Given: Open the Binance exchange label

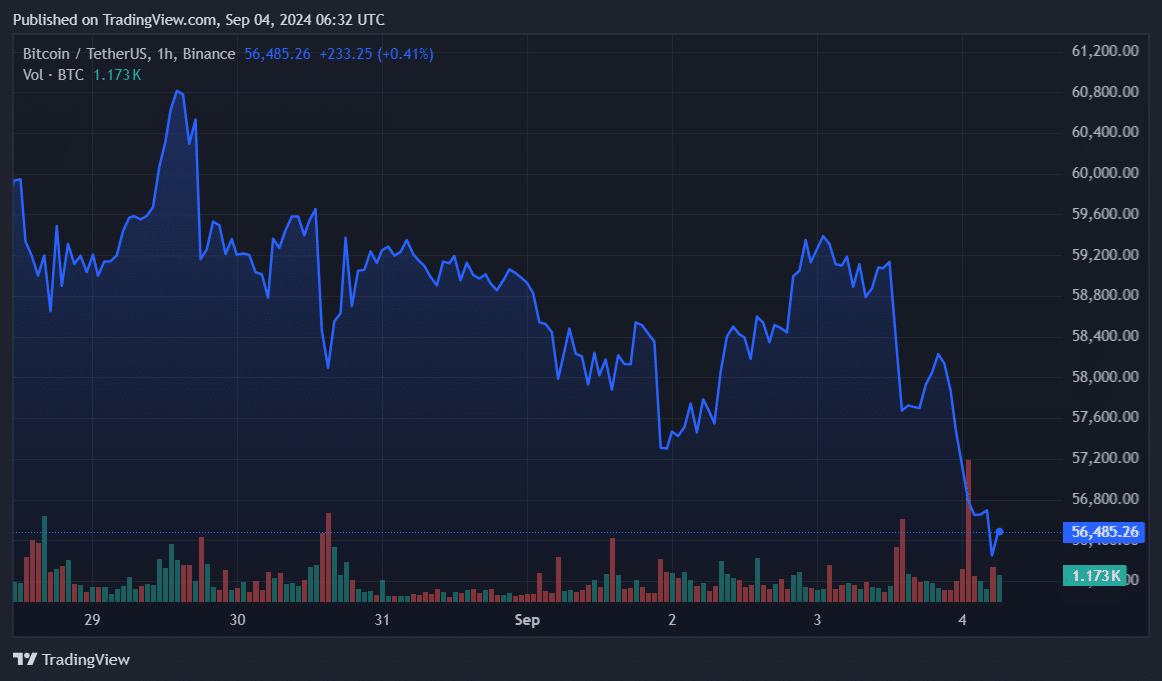Looking at the screenshot, I should click(x=207, y=54).
